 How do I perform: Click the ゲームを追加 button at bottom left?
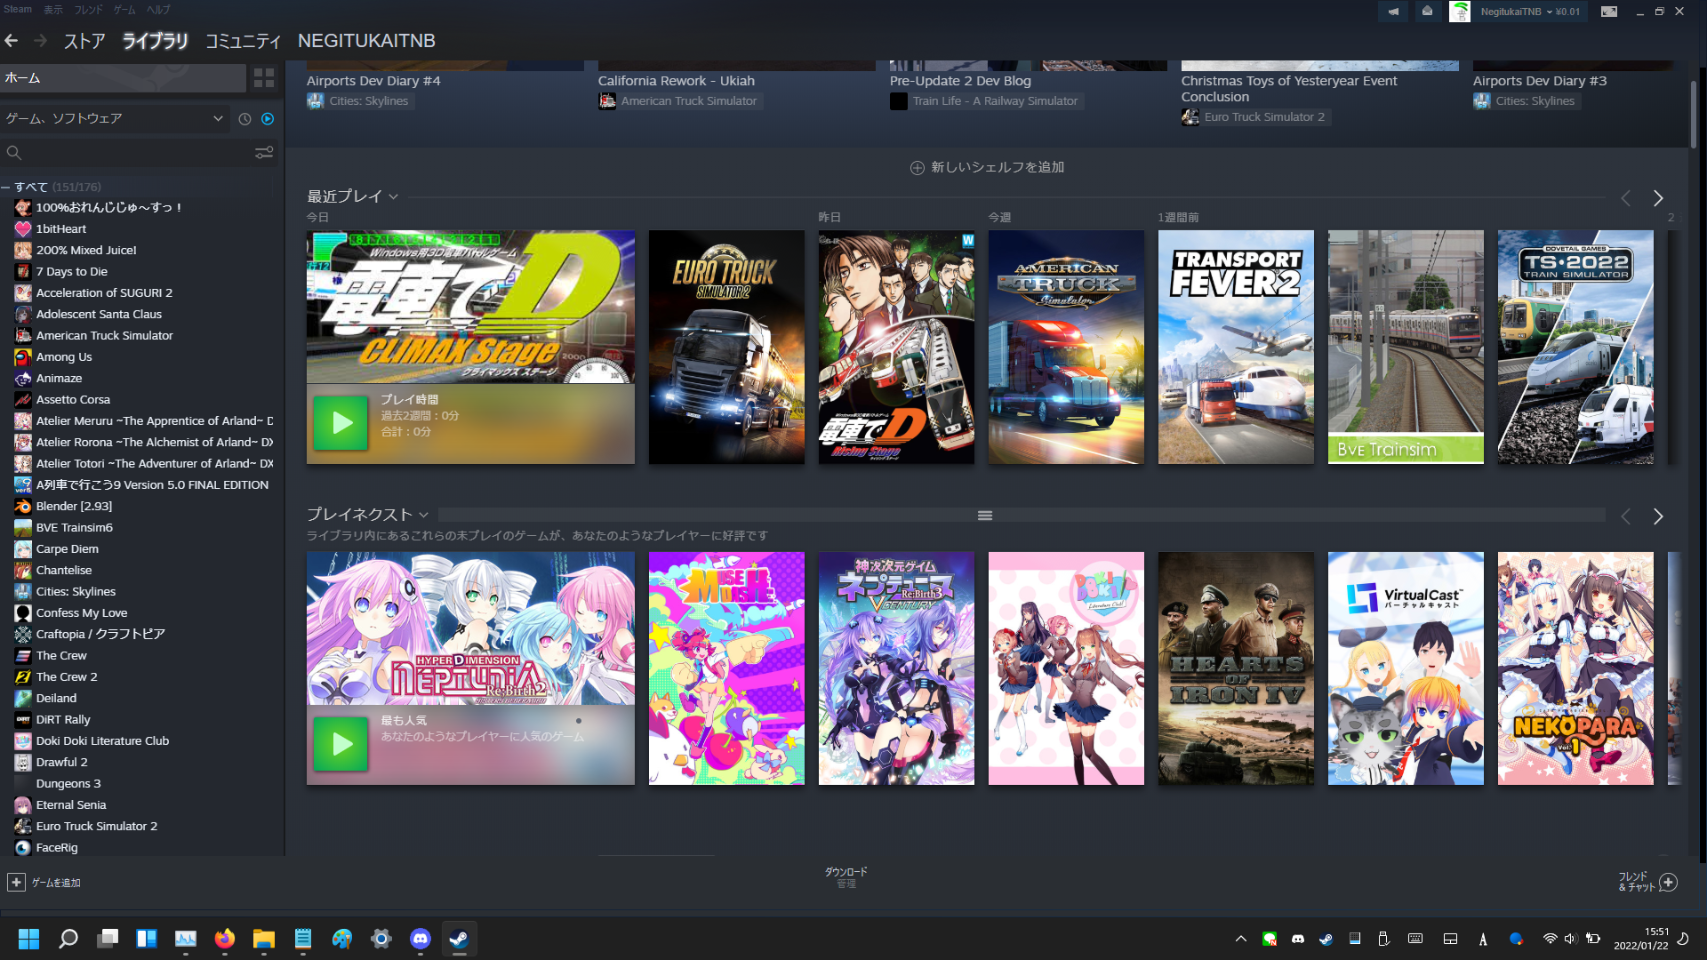45,882
